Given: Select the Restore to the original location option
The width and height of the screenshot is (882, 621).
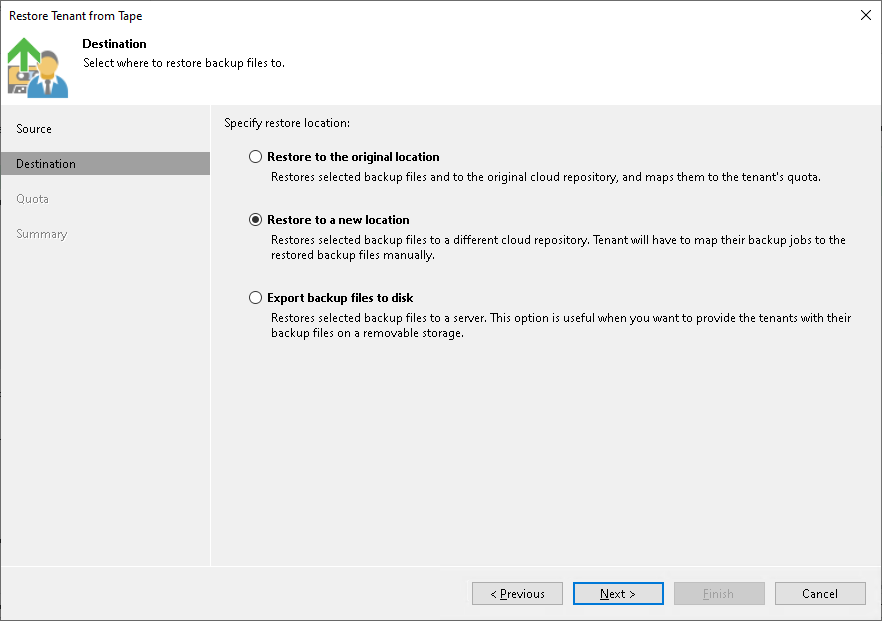Looking at the screenshot, I should [x=256, y=156].
